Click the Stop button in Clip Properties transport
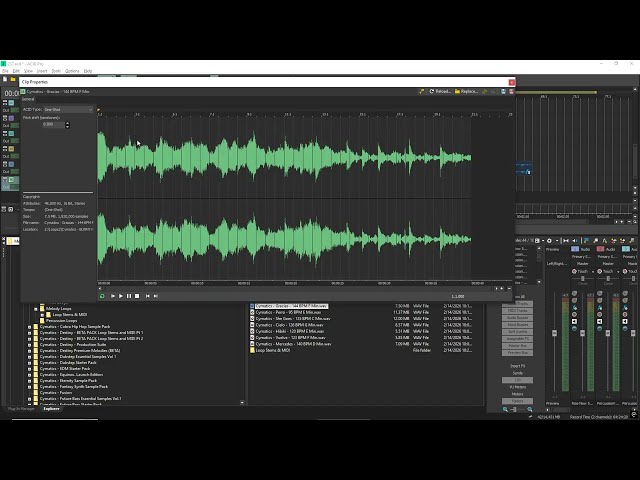Image resolution: width=640 pixels, height=480 pixels. click(x=137, y=296)
